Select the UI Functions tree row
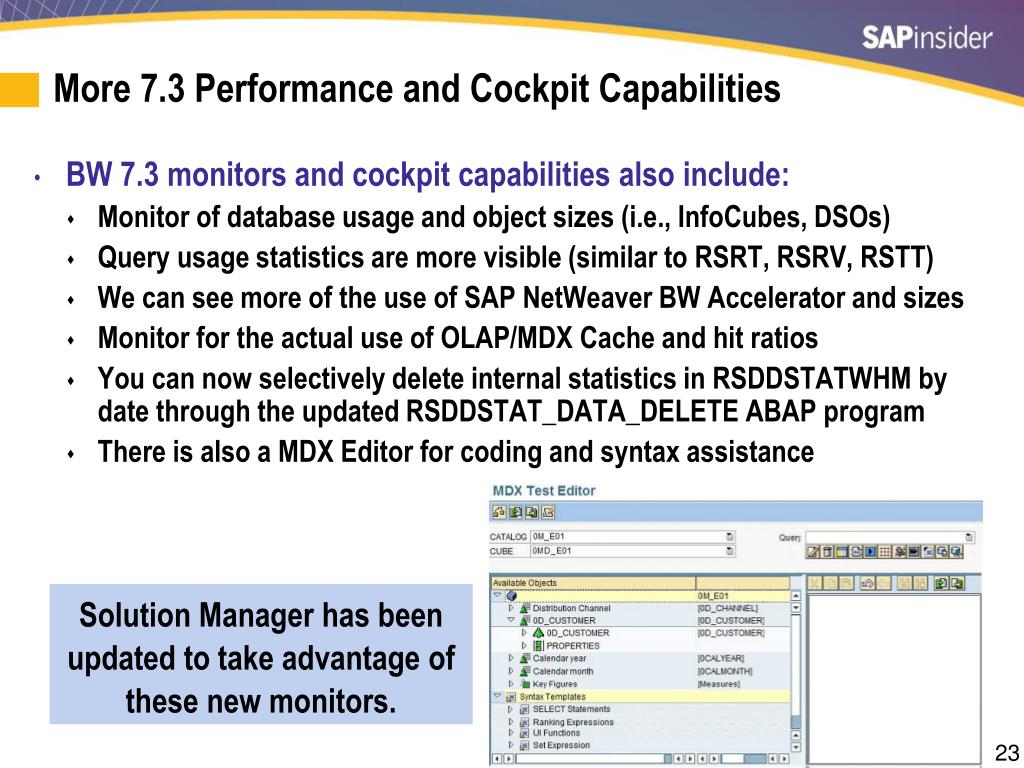This screenshot has width=1024, height=768. tap(641, 733)
